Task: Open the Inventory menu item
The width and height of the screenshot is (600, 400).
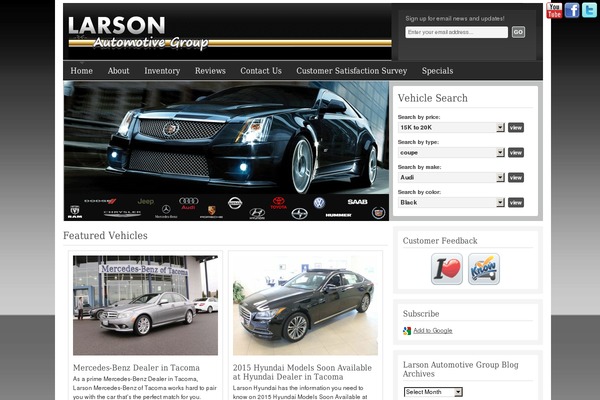Action: click(x=162, y=71)
